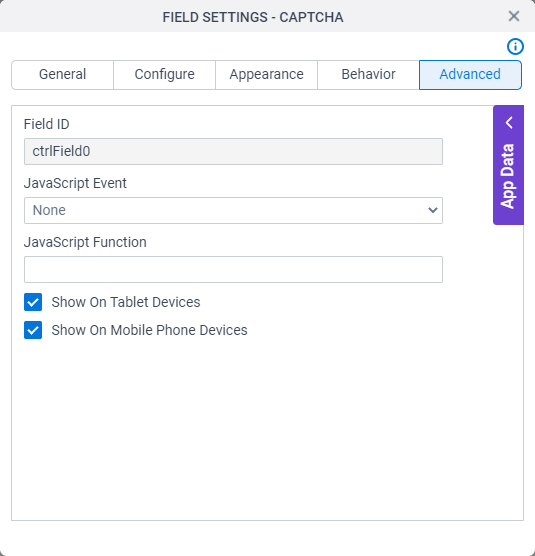Click the Show On Mobile Phone Devices label
Screen dimensions: 535x556
(x=149, y=330)
